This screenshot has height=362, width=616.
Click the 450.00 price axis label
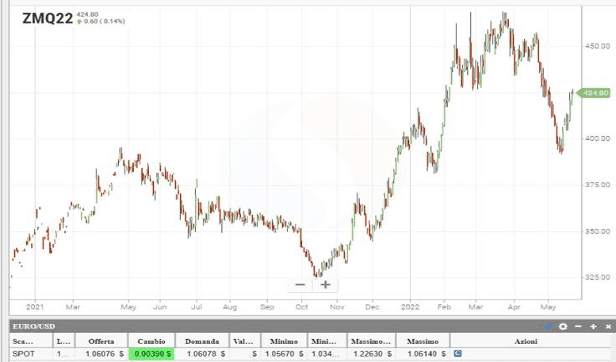pyautogui.click(x=597, y=46)
